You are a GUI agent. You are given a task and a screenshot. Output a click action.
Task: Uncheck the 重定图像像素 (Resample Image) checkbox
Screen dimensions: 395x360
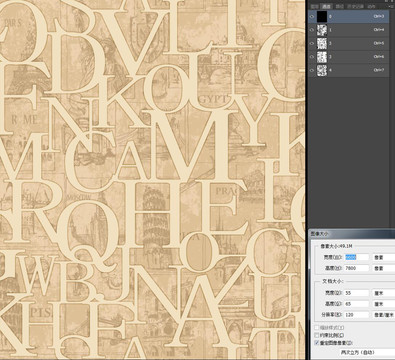pyautogui.click(x=317, y=343)
